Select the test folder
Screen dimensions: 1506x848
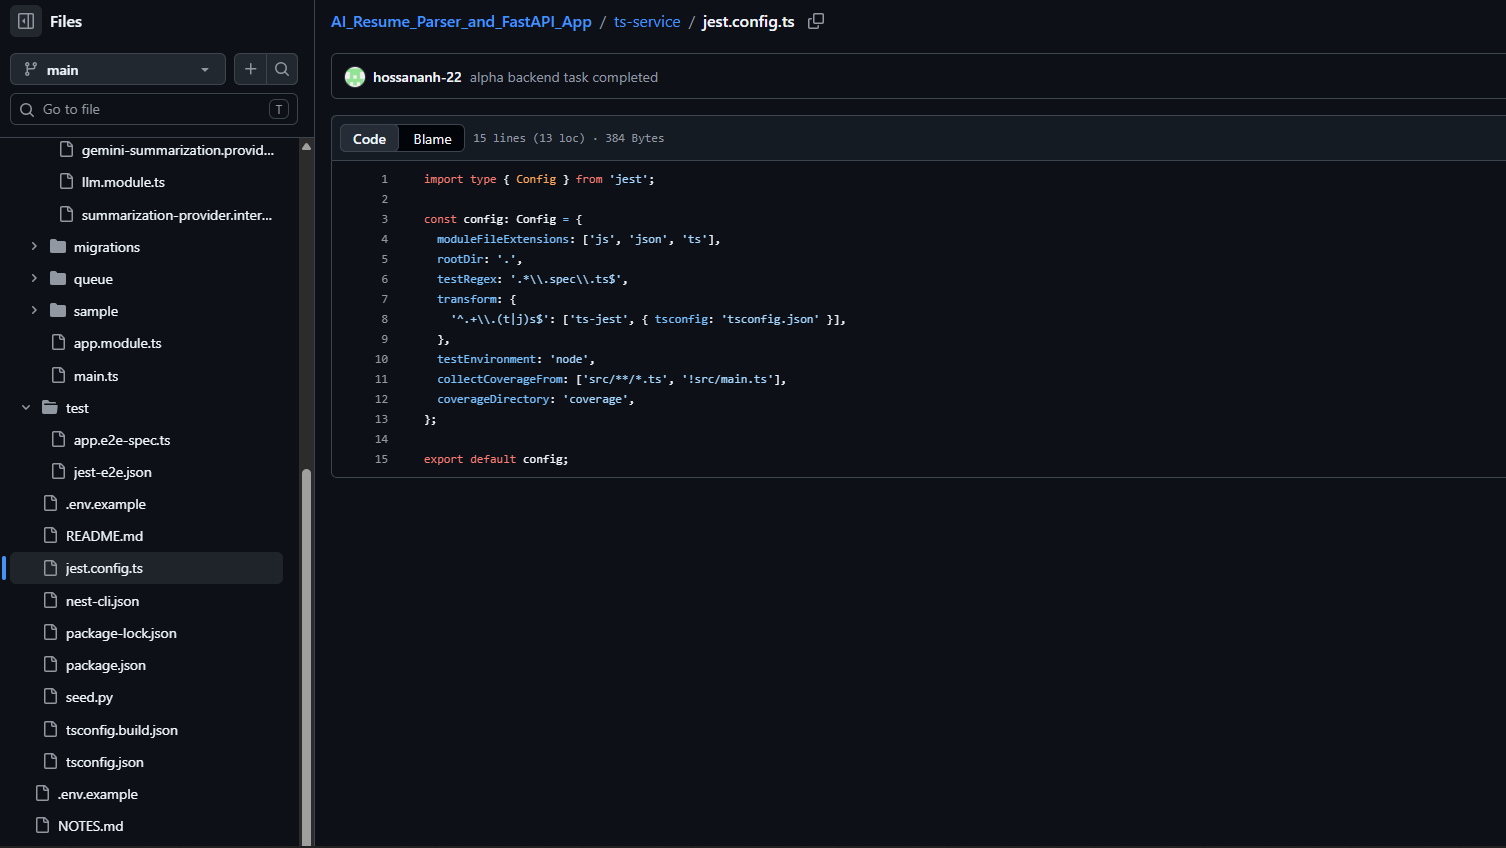tap(77, 408)
